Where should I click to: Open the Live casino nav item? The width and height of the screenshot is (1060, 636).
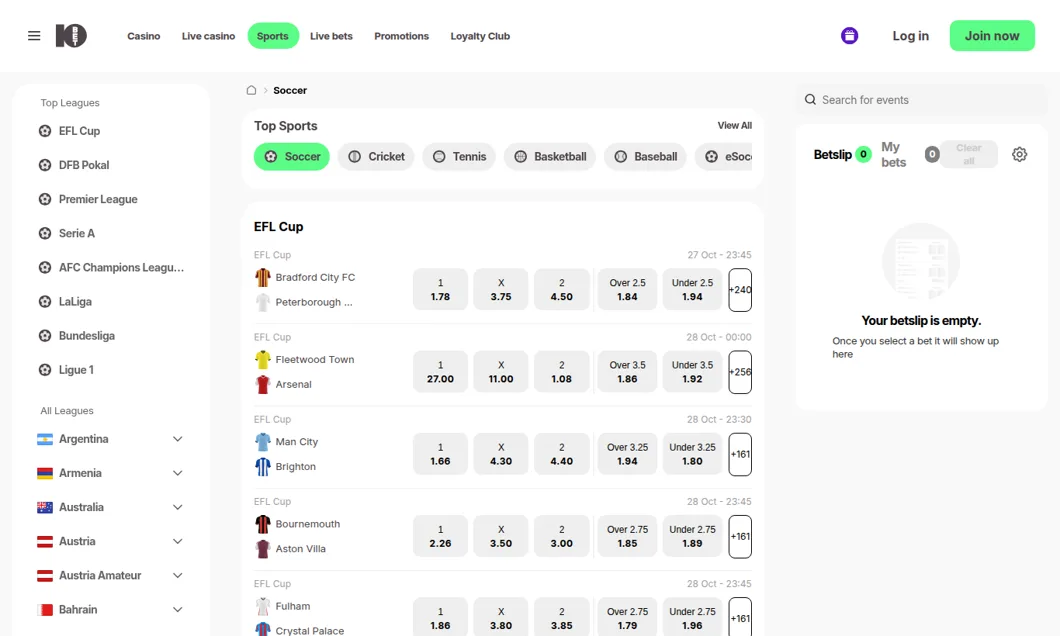pyautogui.click(x=208, y=36)
